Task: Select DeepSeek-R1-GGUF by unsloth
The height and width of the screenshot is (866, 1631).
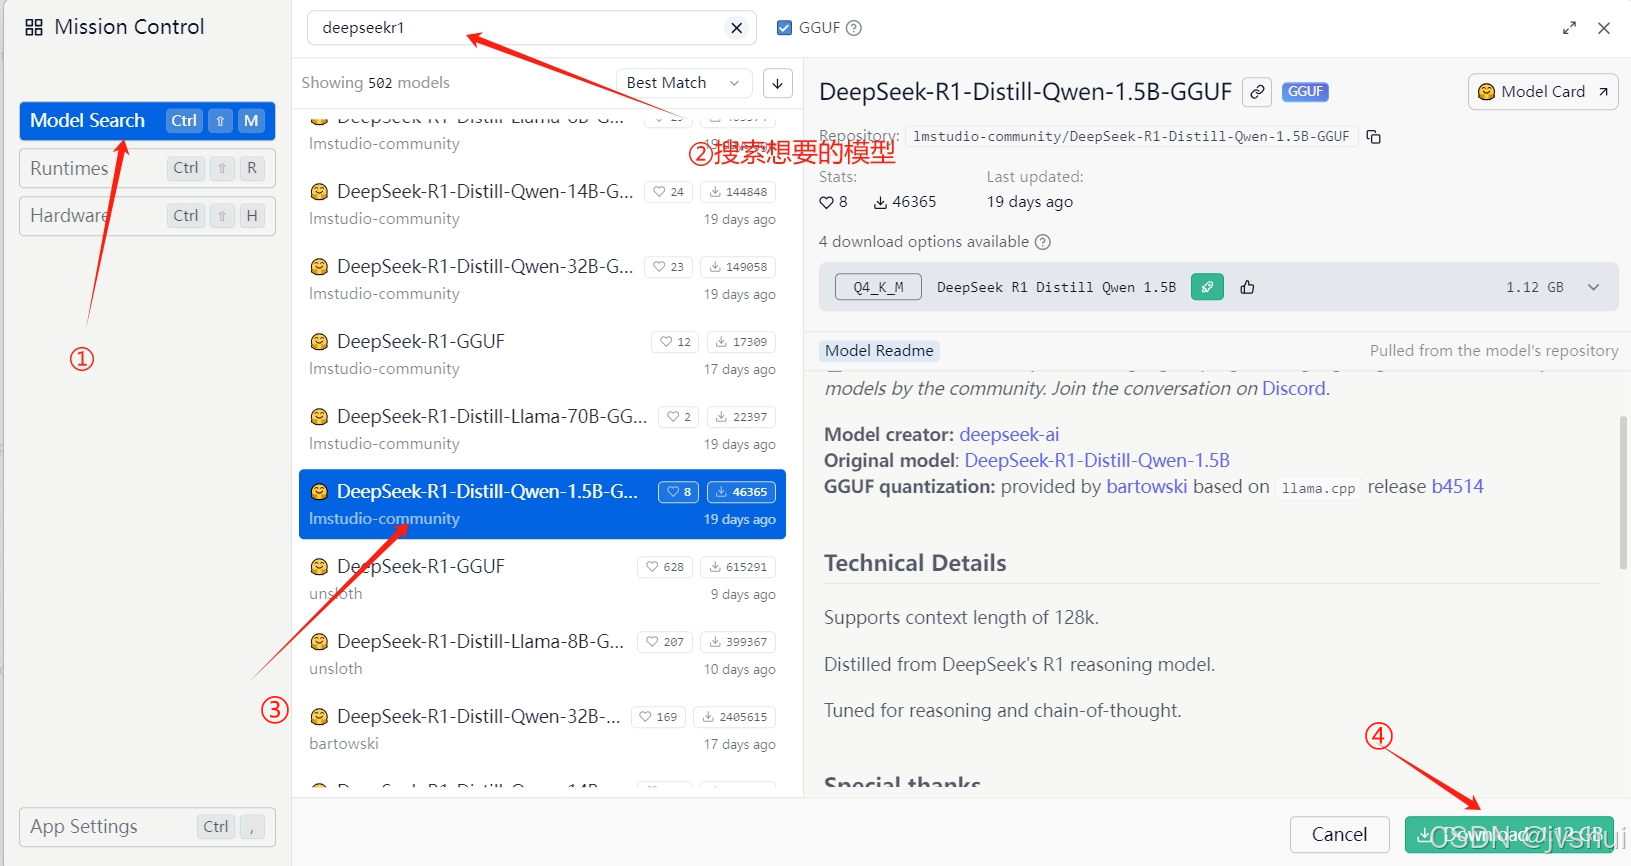Action: 542,579
